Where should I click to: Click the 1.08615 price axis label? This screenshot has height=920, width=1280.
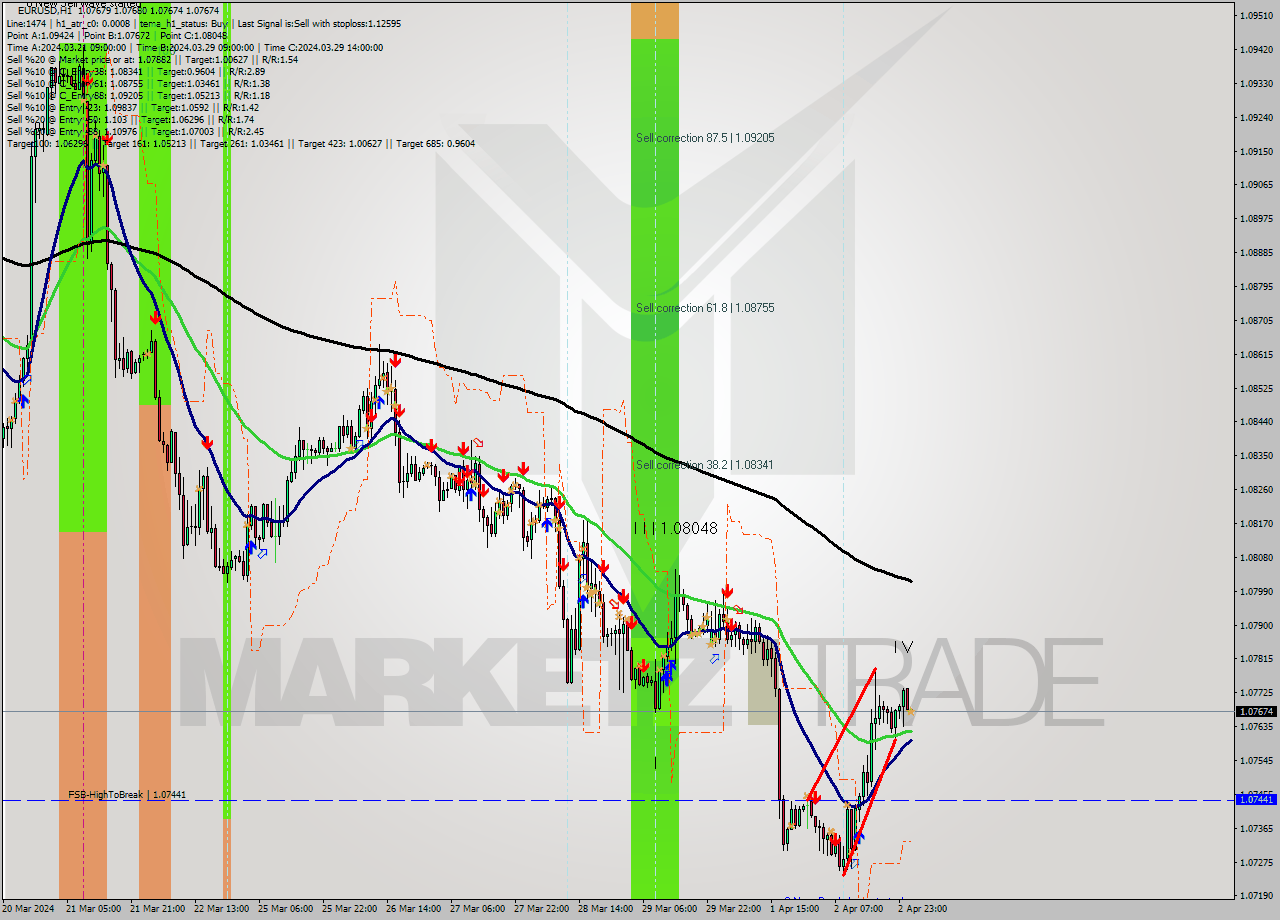tap(1256, 354)
